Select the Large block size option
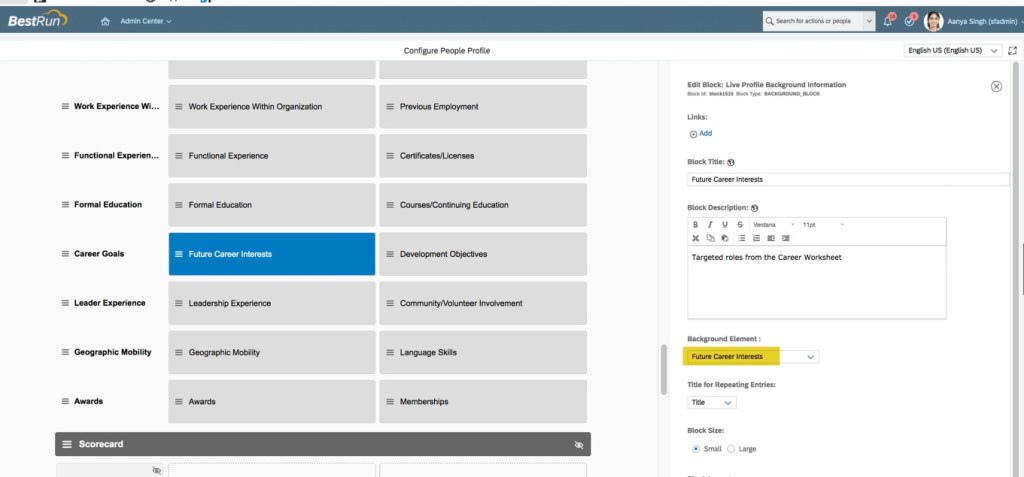This screenshot has width=1024, height=477. [x=731, y=449]
